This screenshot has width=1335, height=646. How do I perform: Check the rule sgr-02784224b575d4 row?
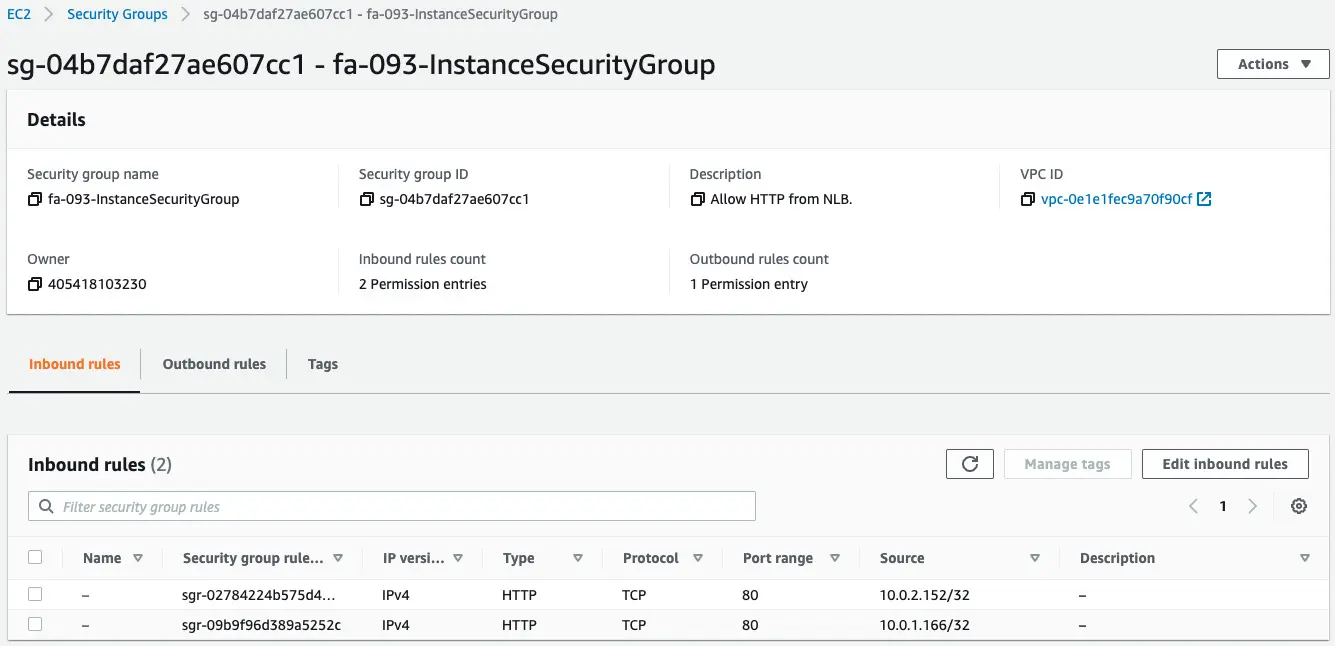point(35,593)
